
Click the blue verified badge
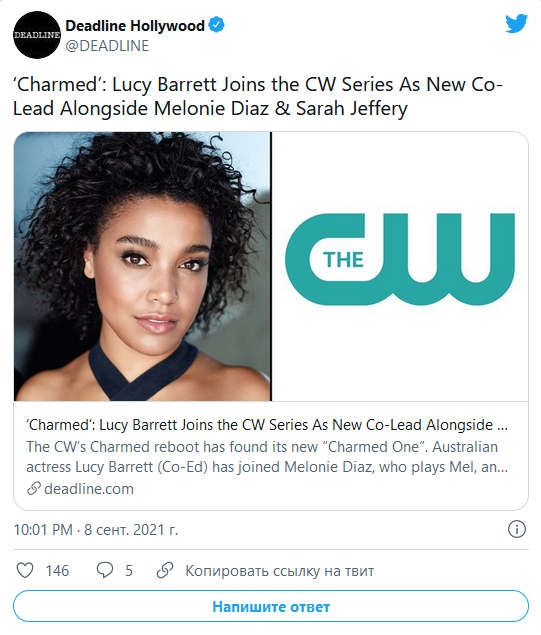217,25
